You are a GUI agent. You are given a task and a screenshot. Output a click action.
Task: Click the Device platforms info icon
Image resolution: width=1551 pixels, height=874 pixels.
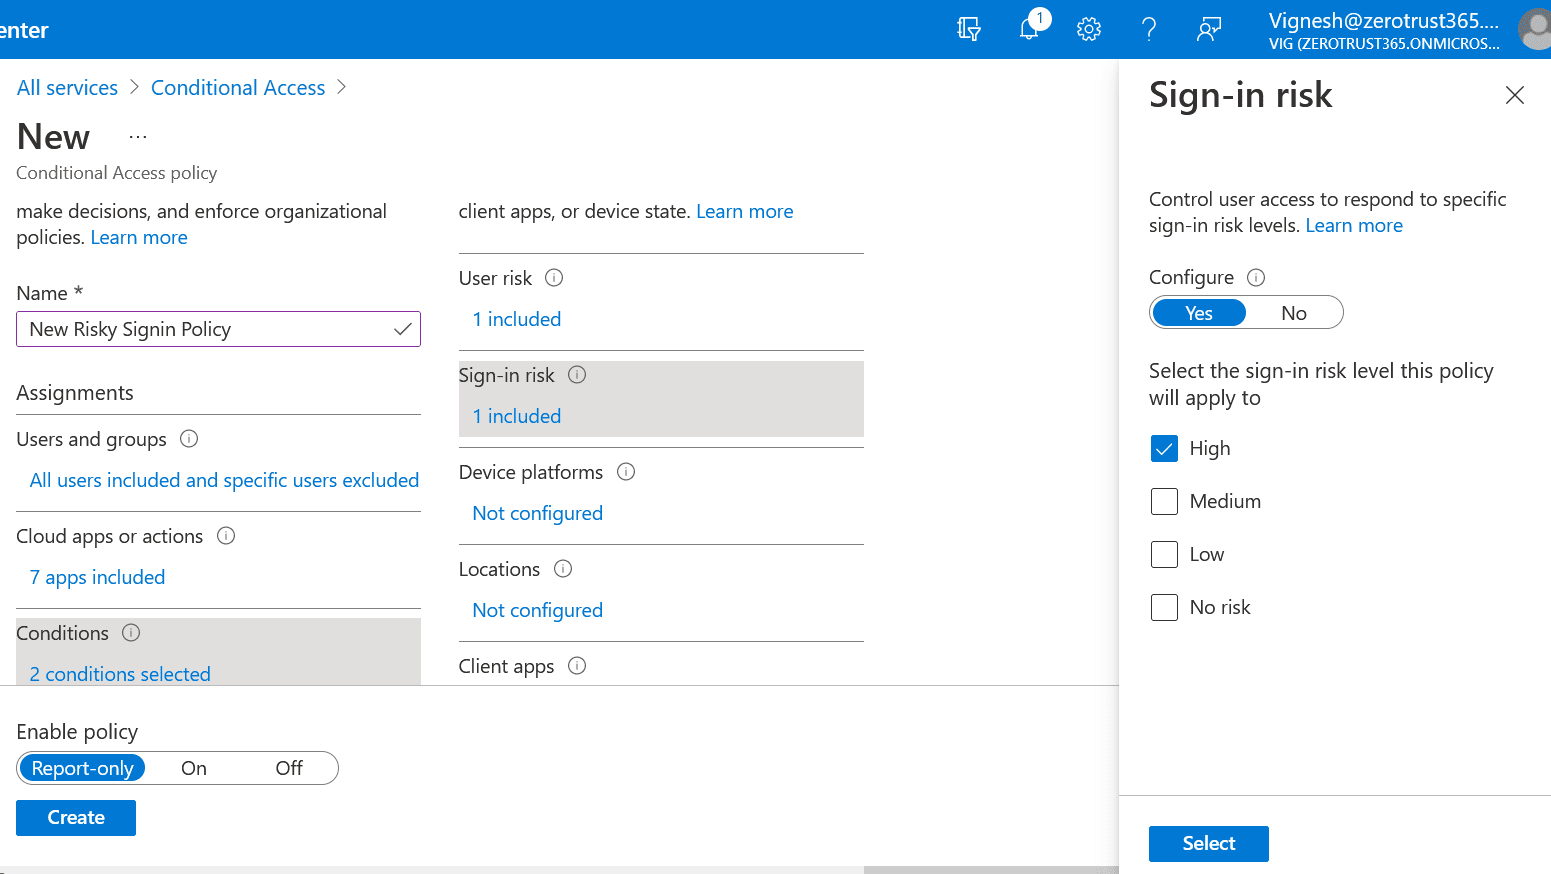point(626,472)
